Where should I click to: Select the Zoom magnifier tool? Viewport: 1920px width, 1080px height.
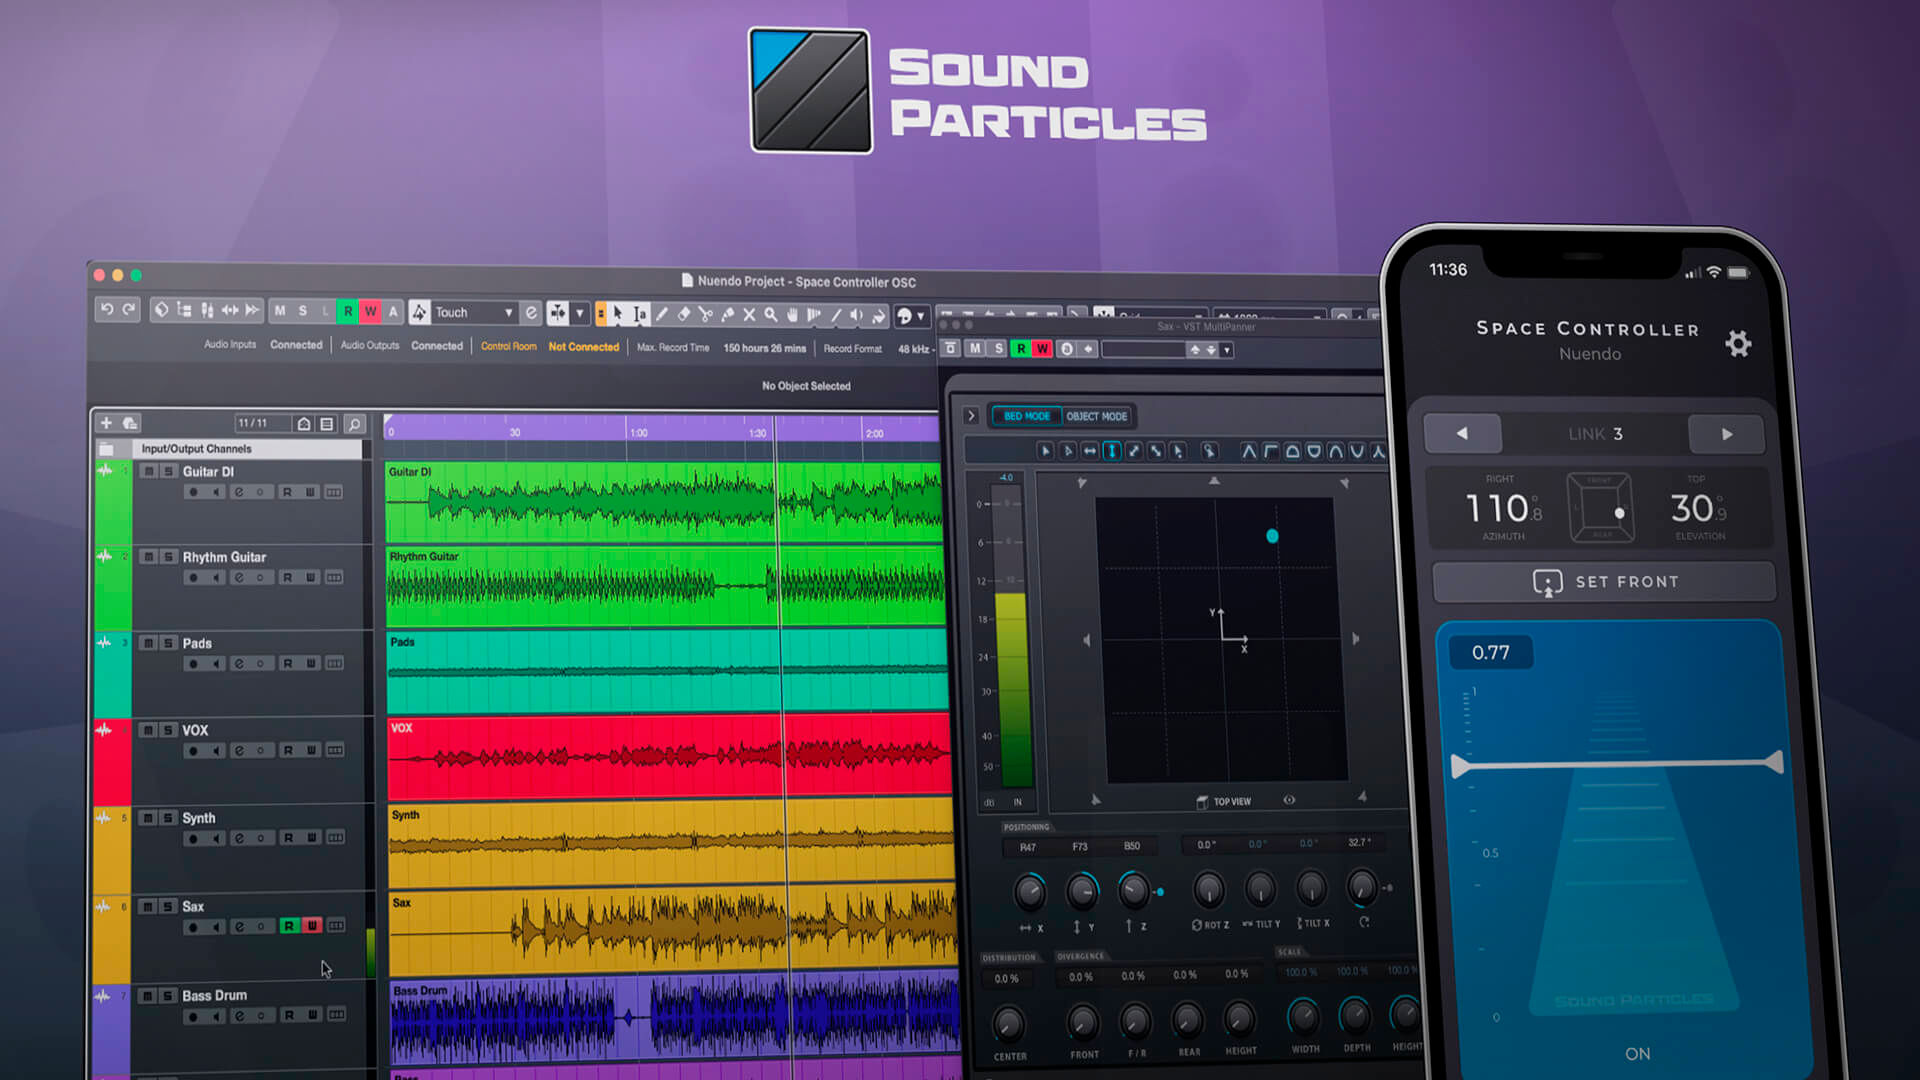point(771,315)
